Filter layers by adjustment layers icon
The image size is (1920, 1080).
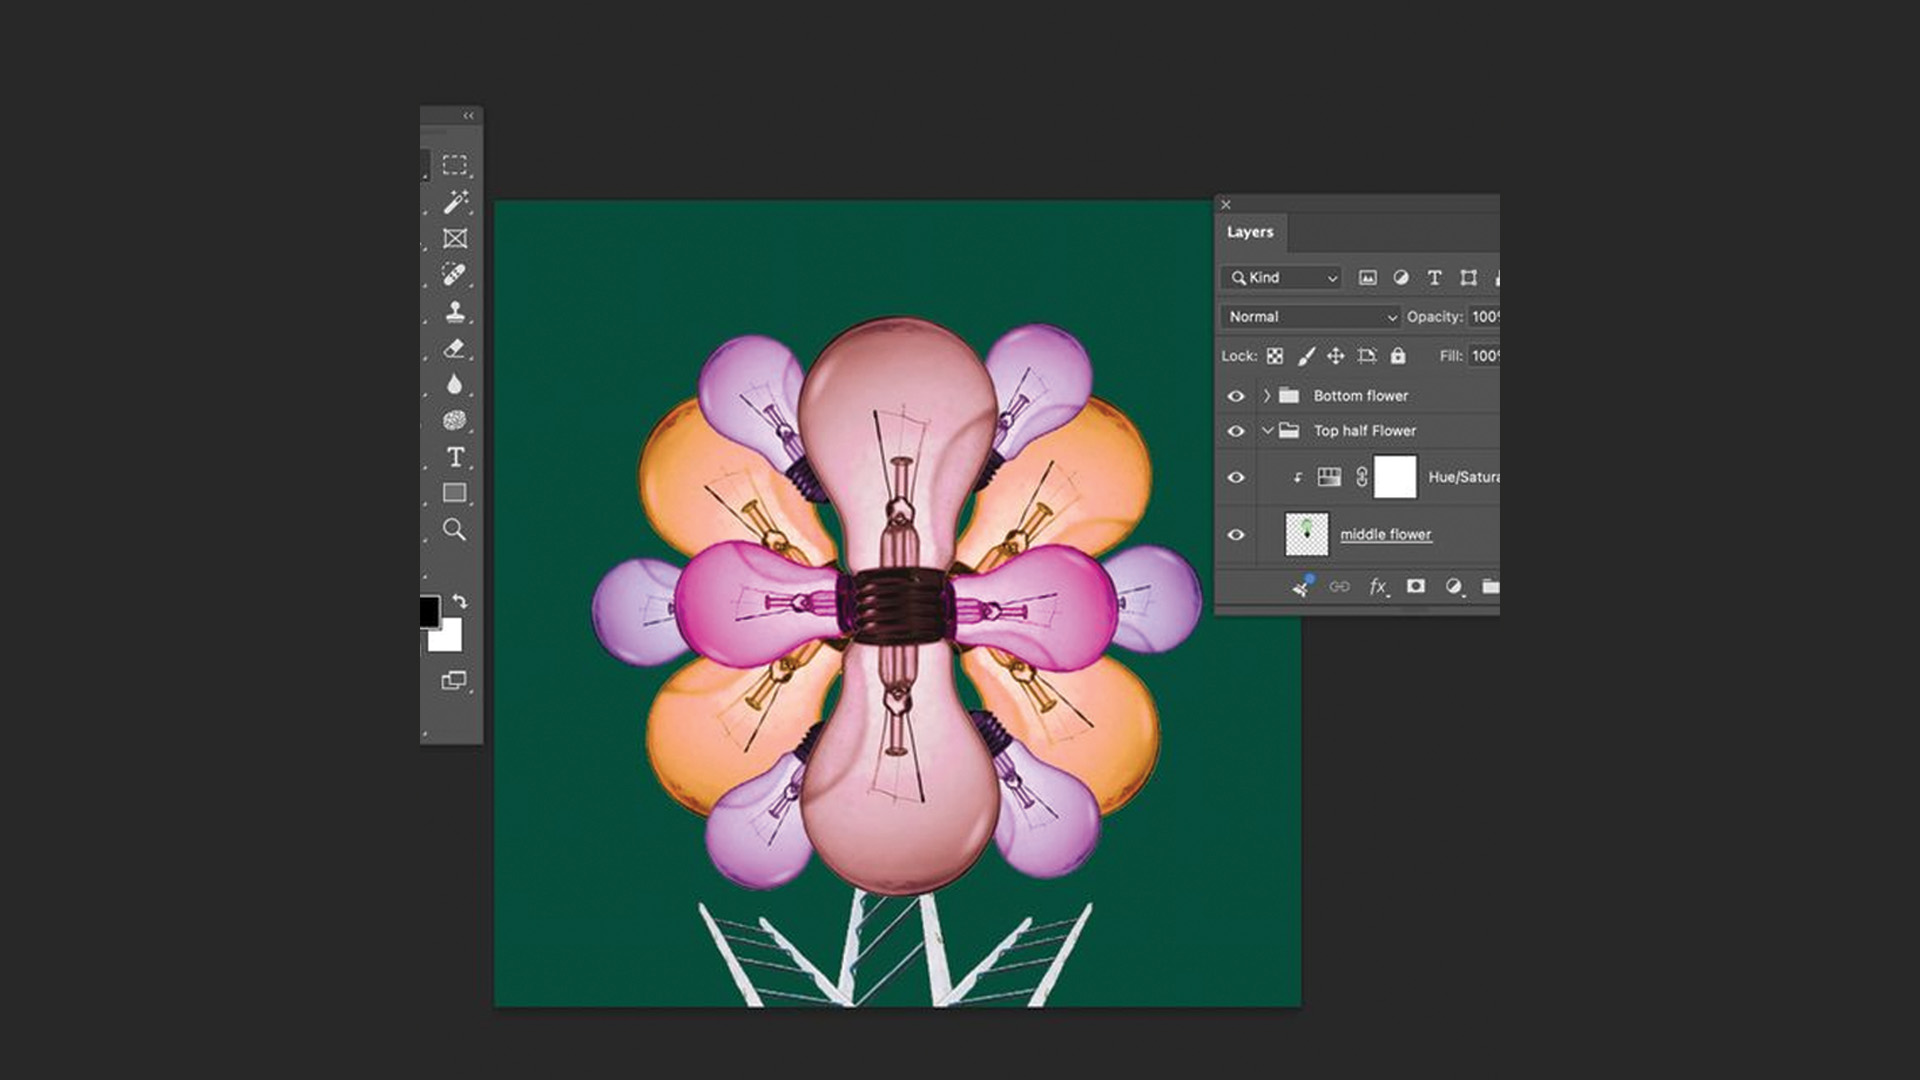[1401, 278]
